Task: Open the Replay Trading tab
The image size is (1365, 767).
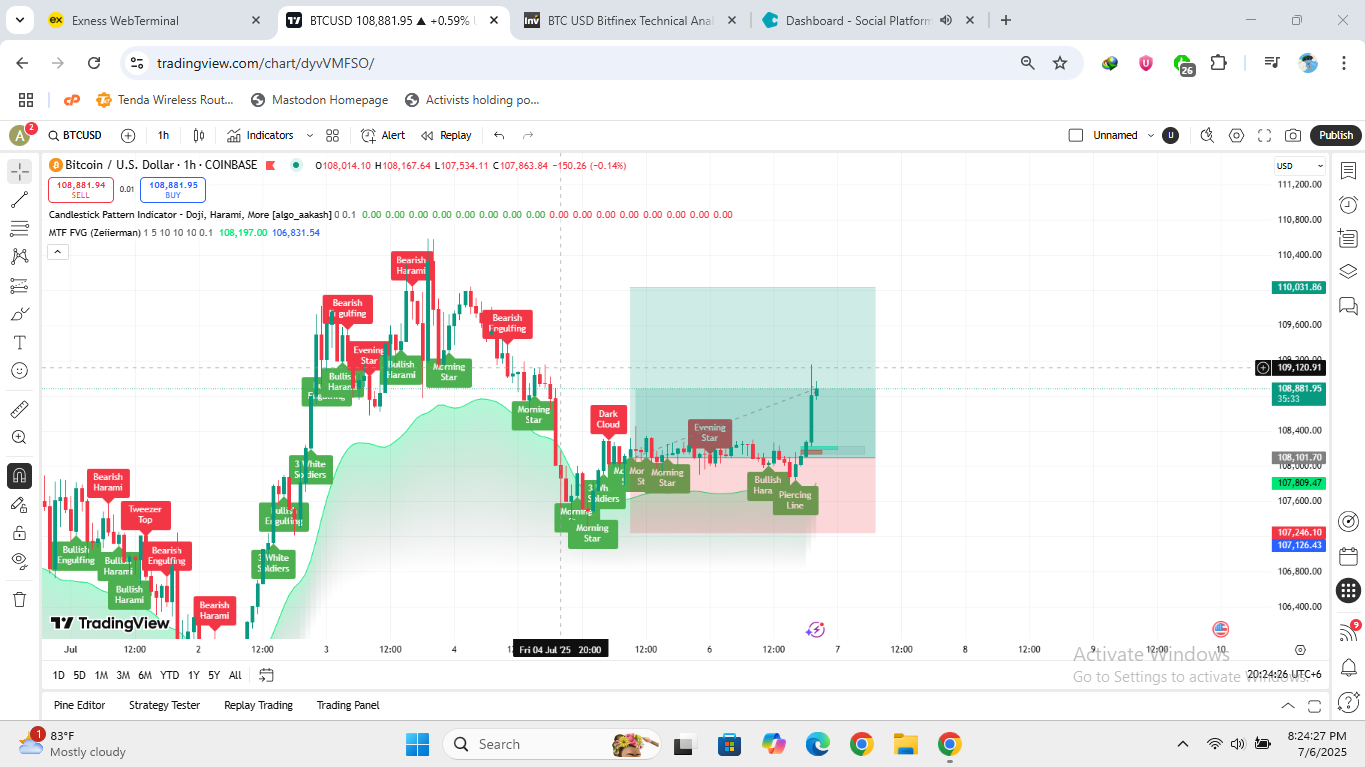Action: (x=258, y=705)
